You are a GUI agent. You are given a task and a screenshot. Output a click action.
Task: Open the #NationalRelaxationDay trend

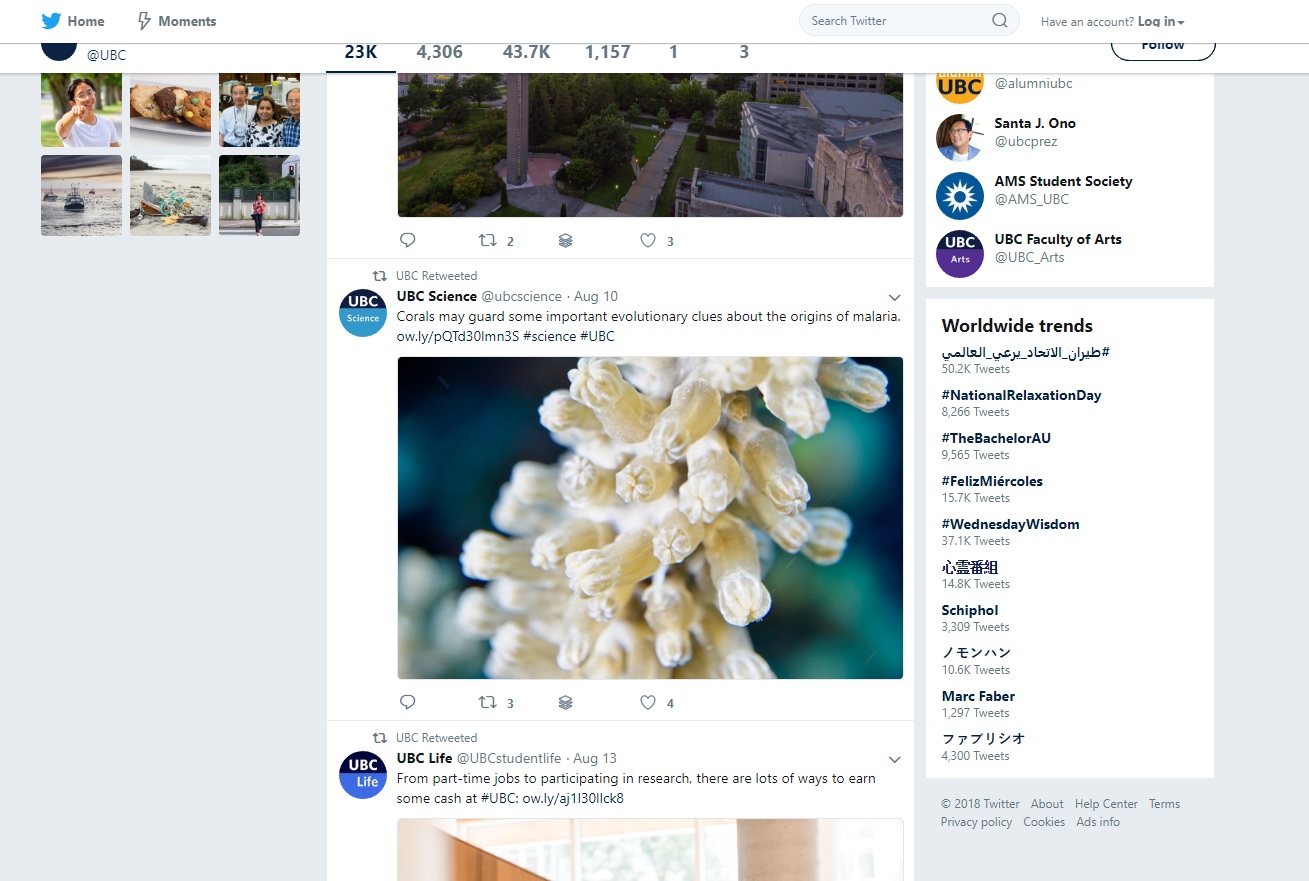tap(1021, 395)
